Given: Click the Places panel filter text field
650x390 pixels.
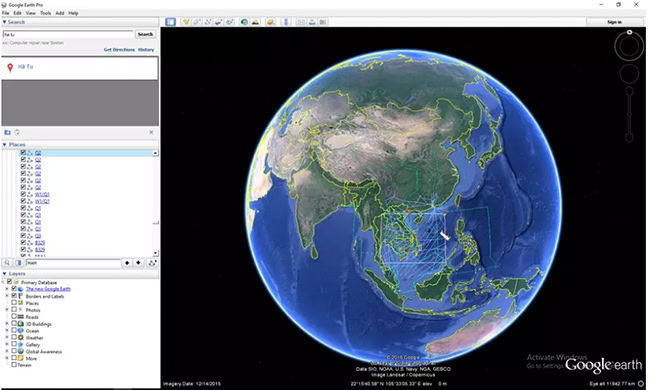Looking at the screenshot, I should click(x=73, y=263).
